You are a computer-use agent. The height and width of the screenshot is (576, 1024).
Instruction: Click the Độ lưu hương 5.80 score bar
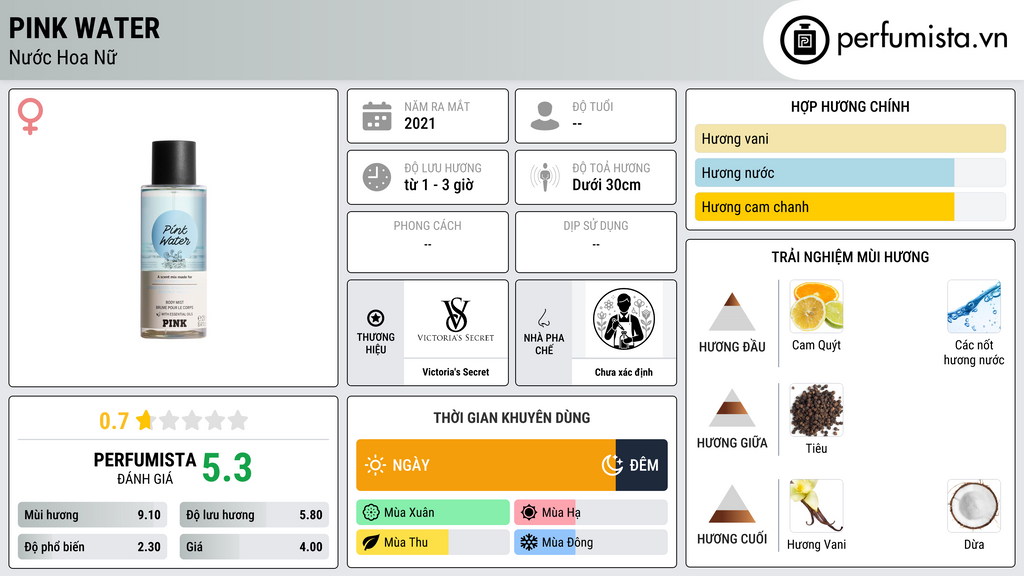pos(254,515)
